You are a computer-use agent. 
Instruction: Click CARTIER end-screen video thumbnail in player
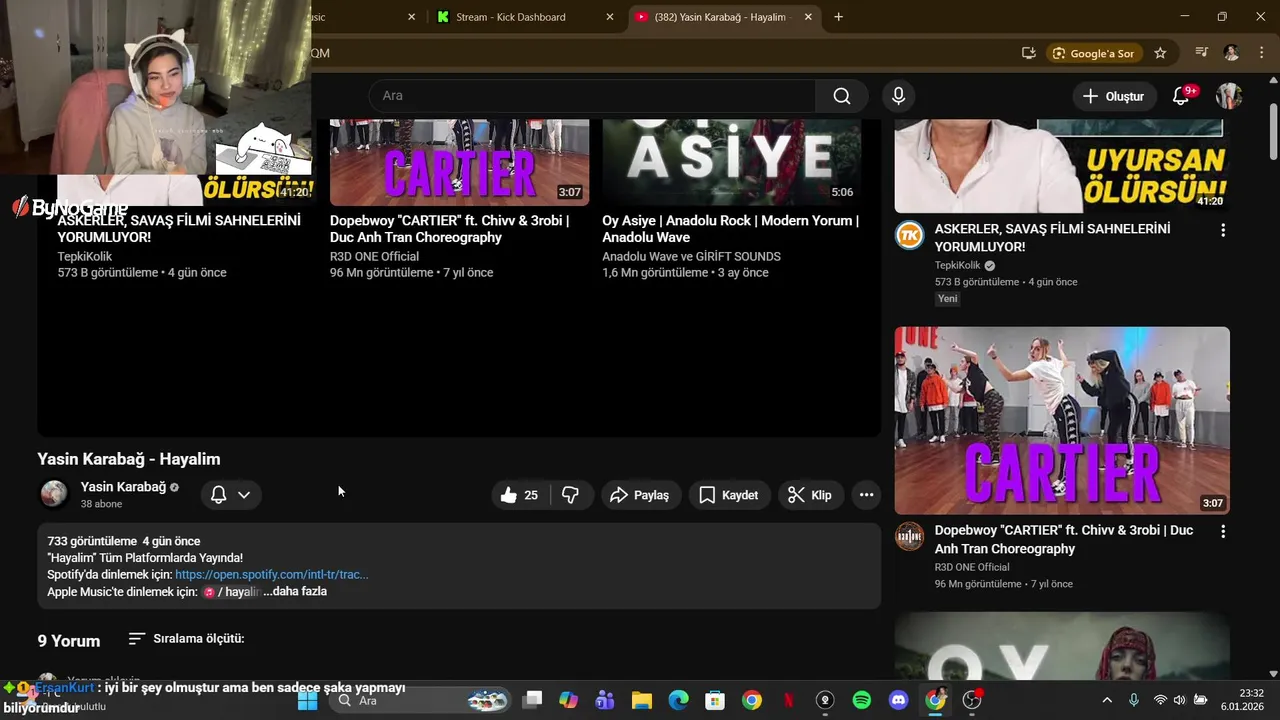(x=459, y=162)
